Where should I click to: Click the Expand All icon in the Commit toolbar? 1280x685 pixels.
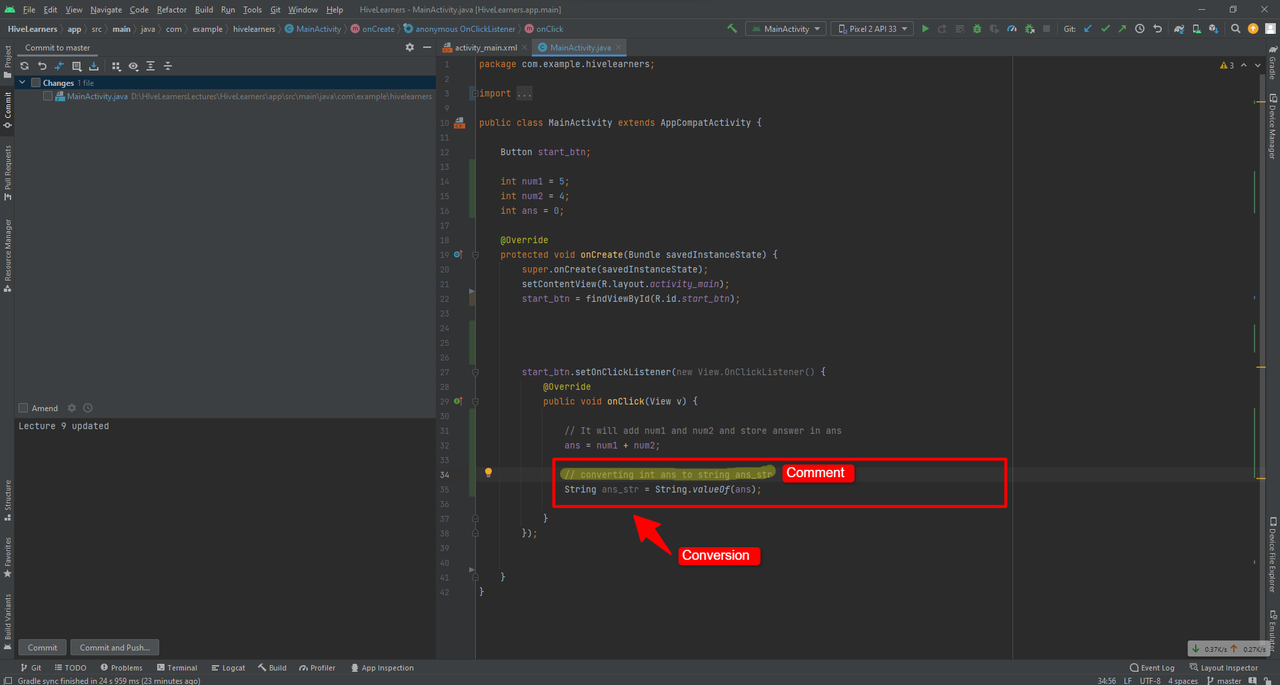150,66
